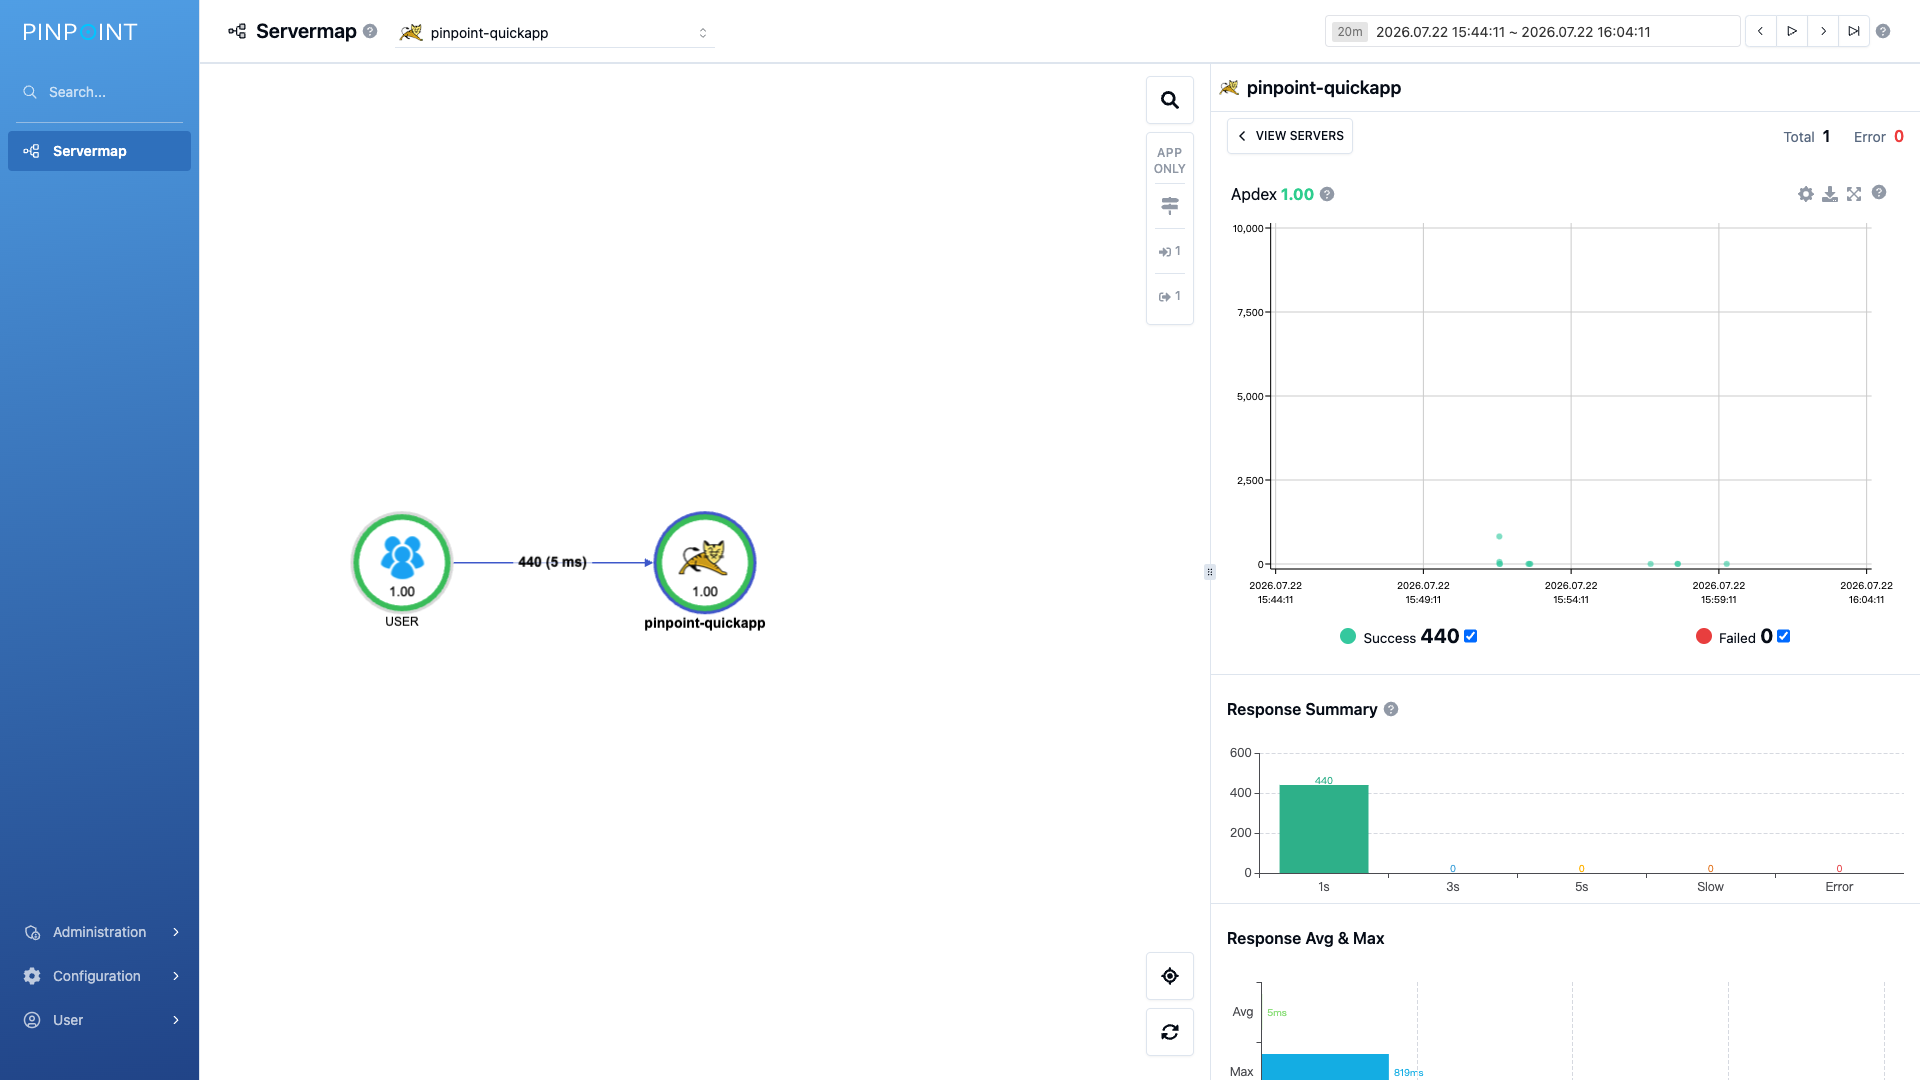Select the pinpoint-quickapp Tomcat node

click(x=705, y=562)
